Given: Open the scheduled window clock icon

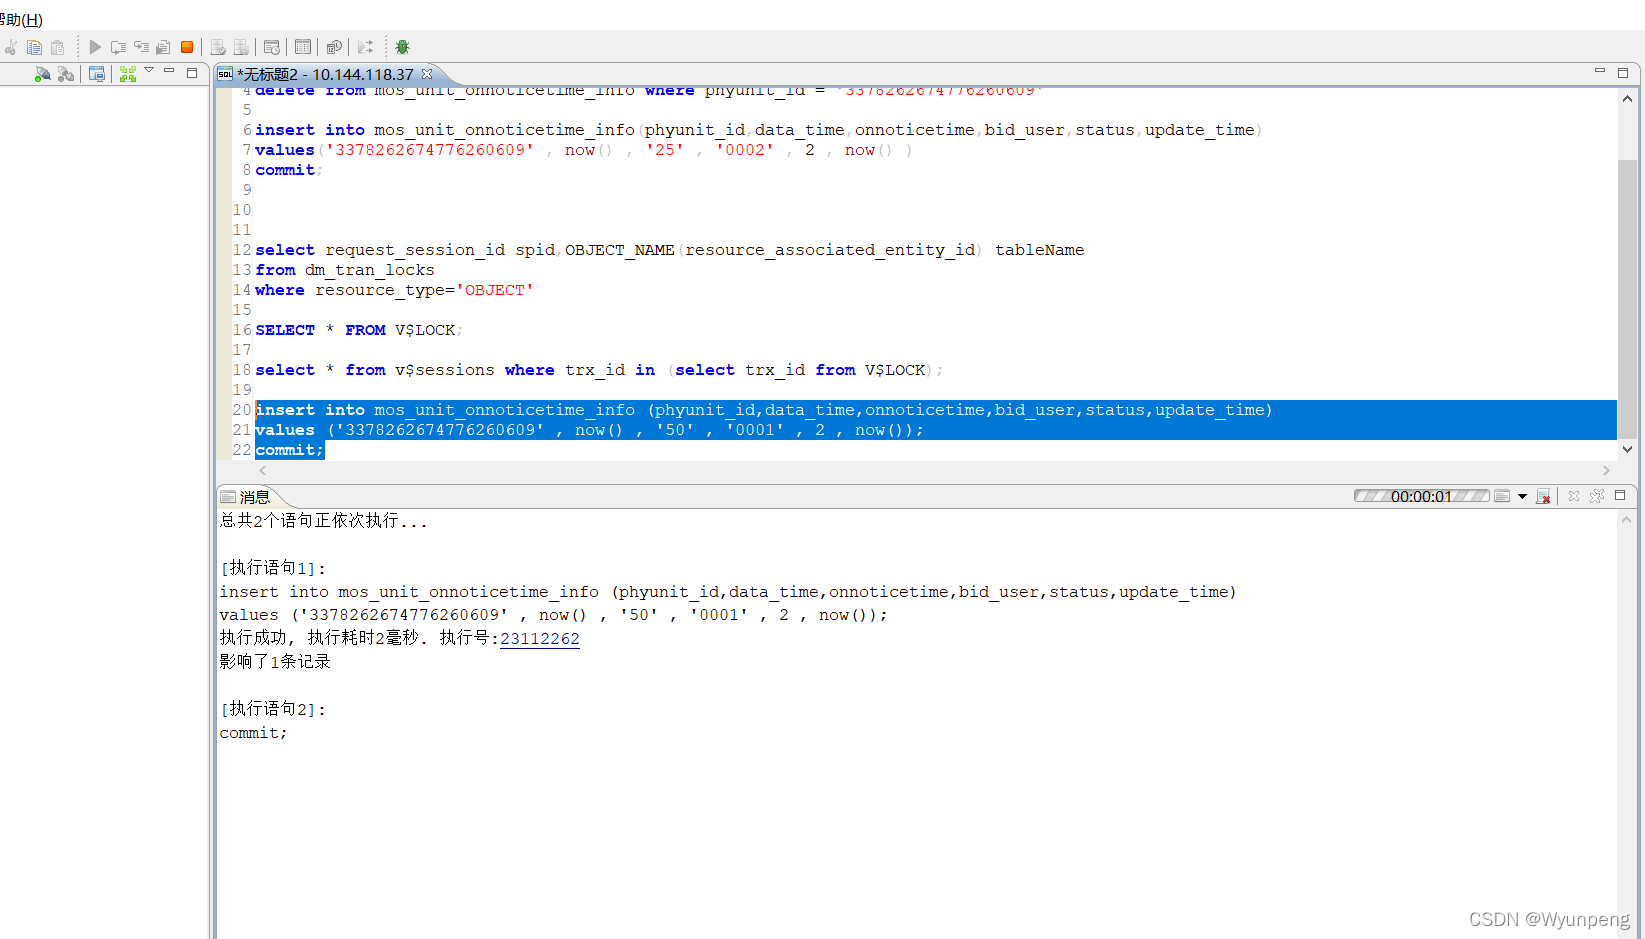Looking at the screenshot, I should coord(272,47).
